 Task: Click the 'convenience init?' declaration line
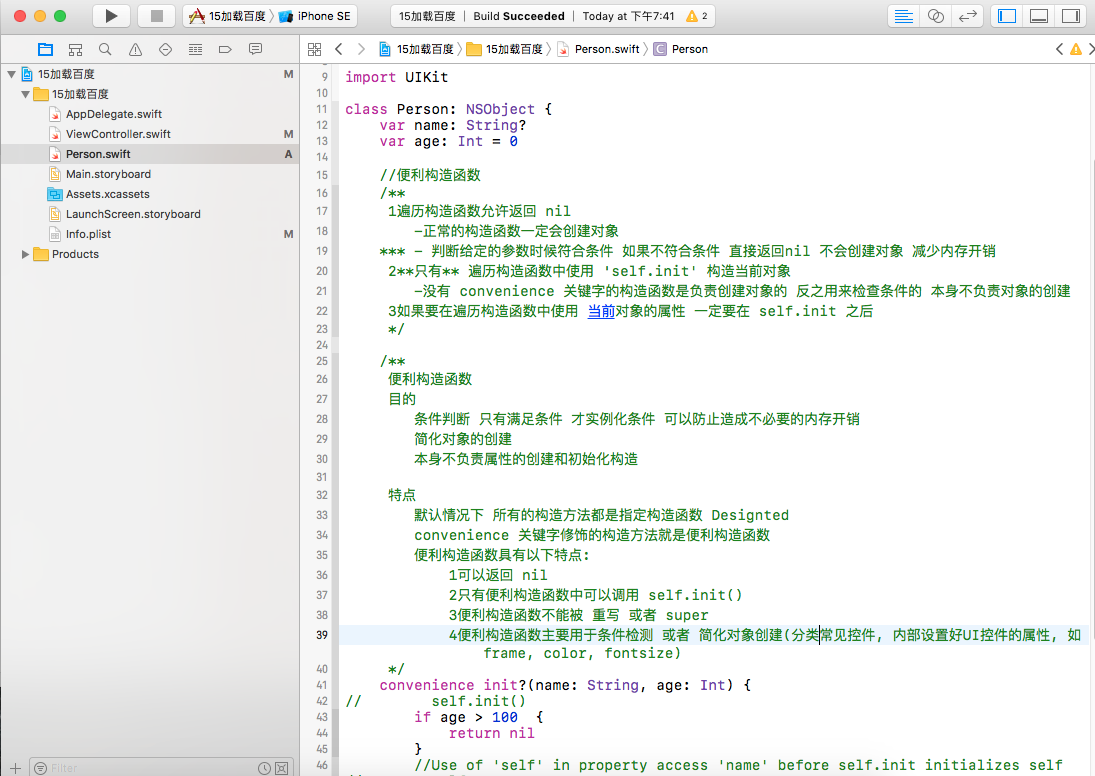tap(565, 685)
